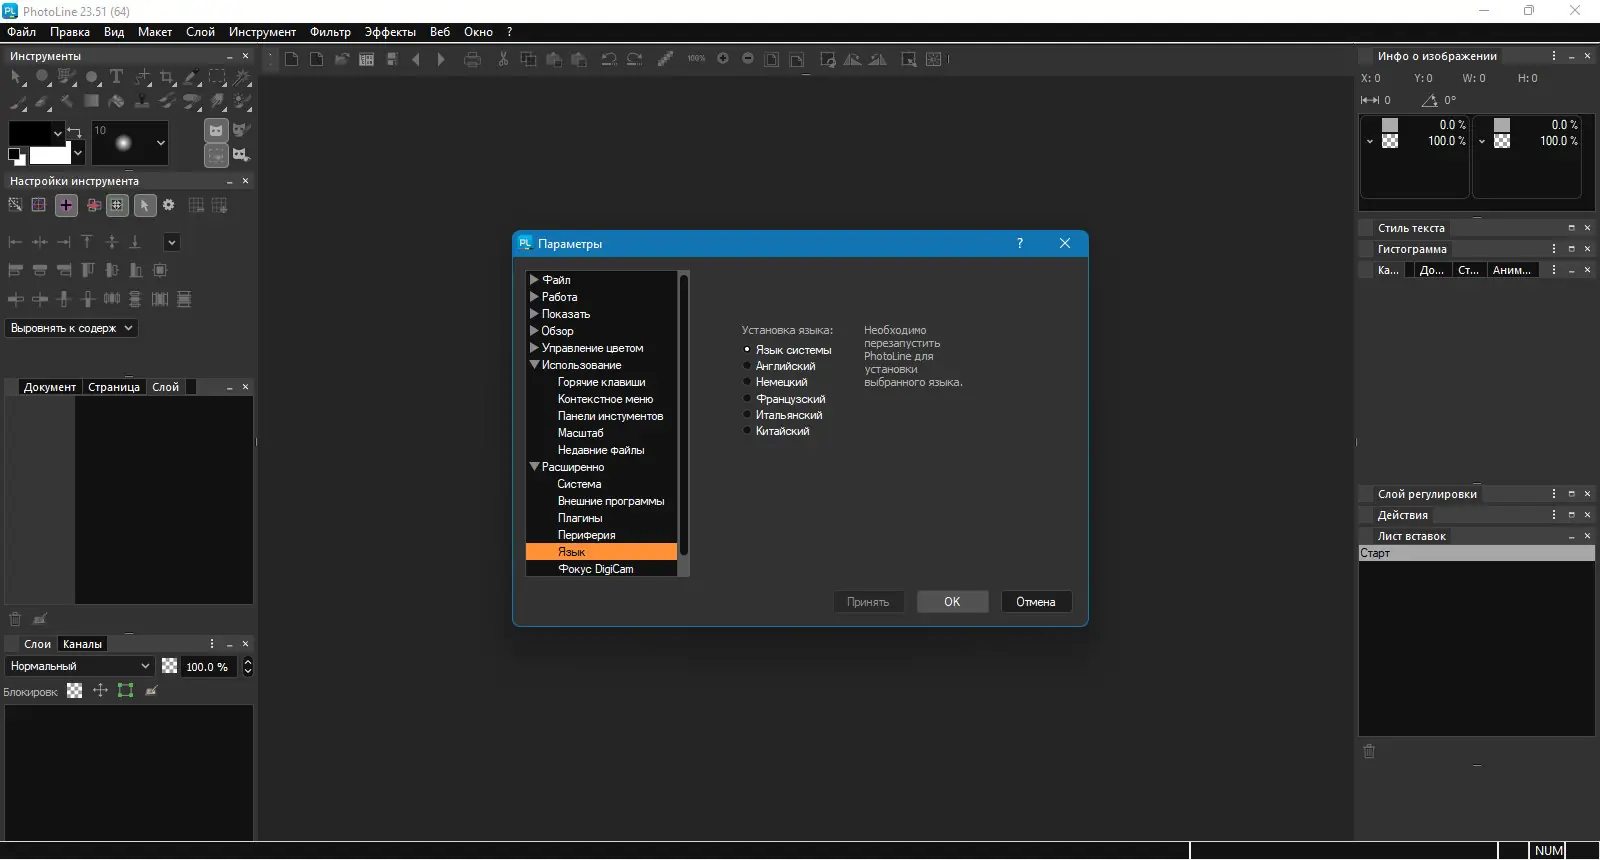Click the white background color swatch

click(x=50, y=155)
